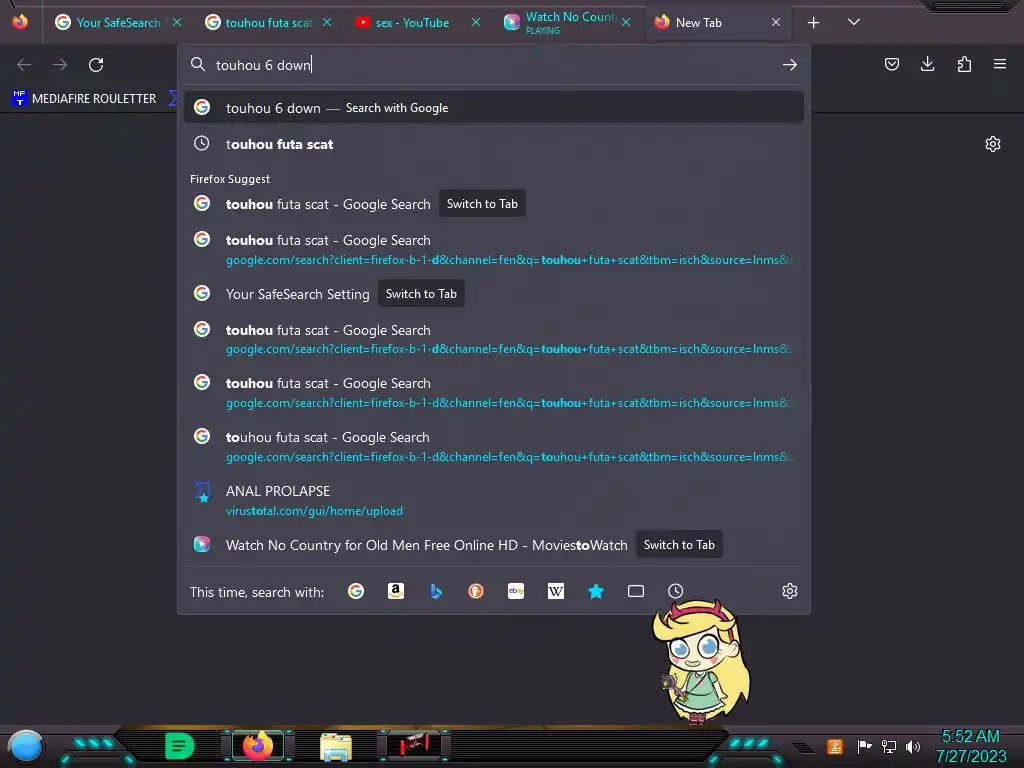Click Firefox icon on the taskbar
Image resolution: width=1024 pixels, height=768 pixels.
(258, 745)
